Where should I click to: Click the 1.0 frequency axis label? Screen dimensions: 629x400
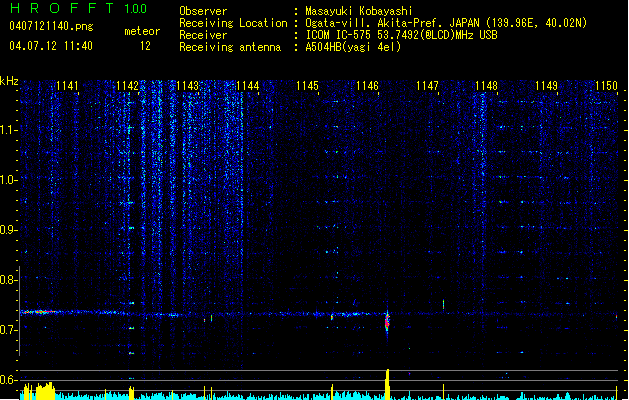[8, 180]
